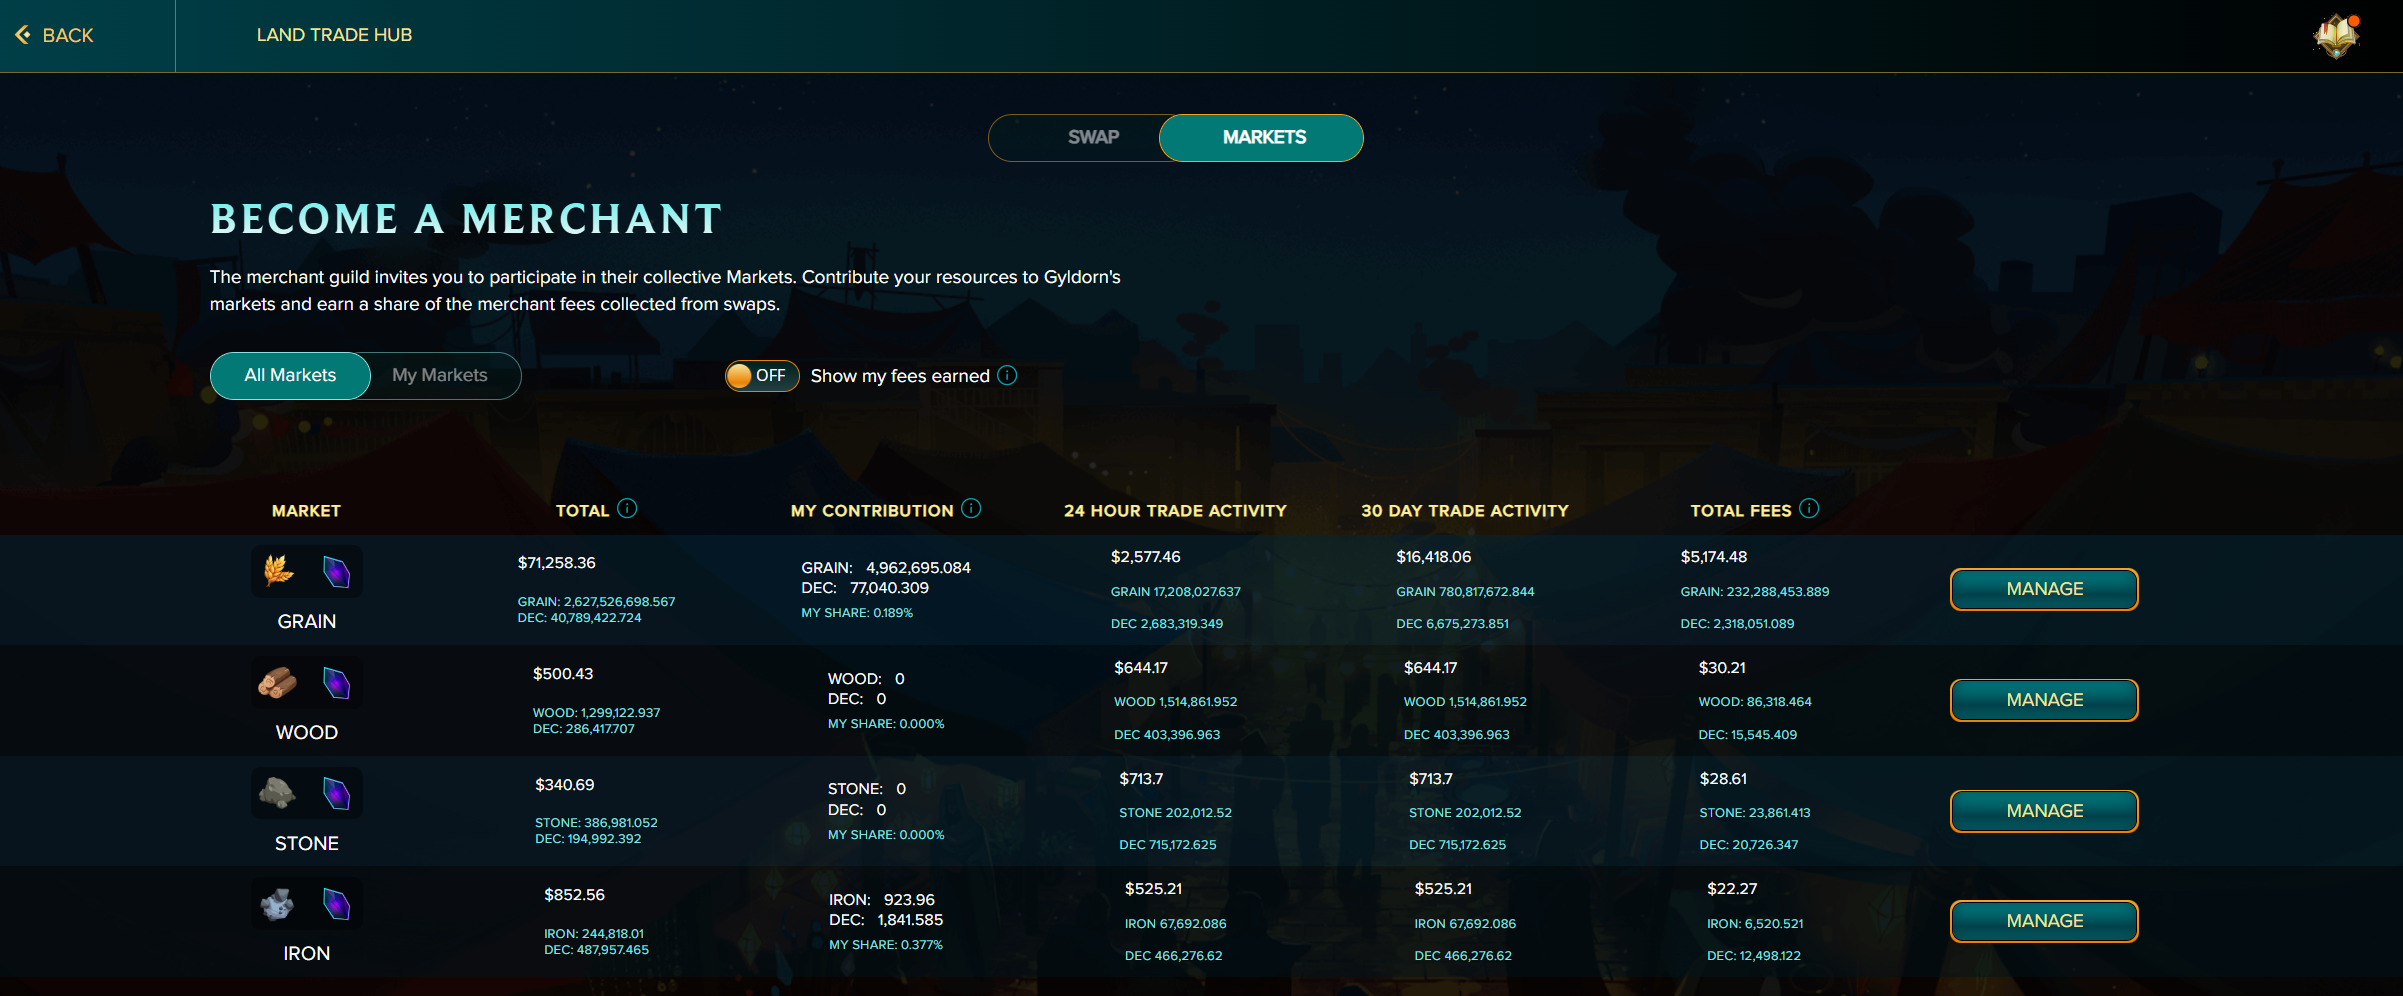Click the GRAIN market label
This screenshot has height=996, width=2403.
(307, 621)
